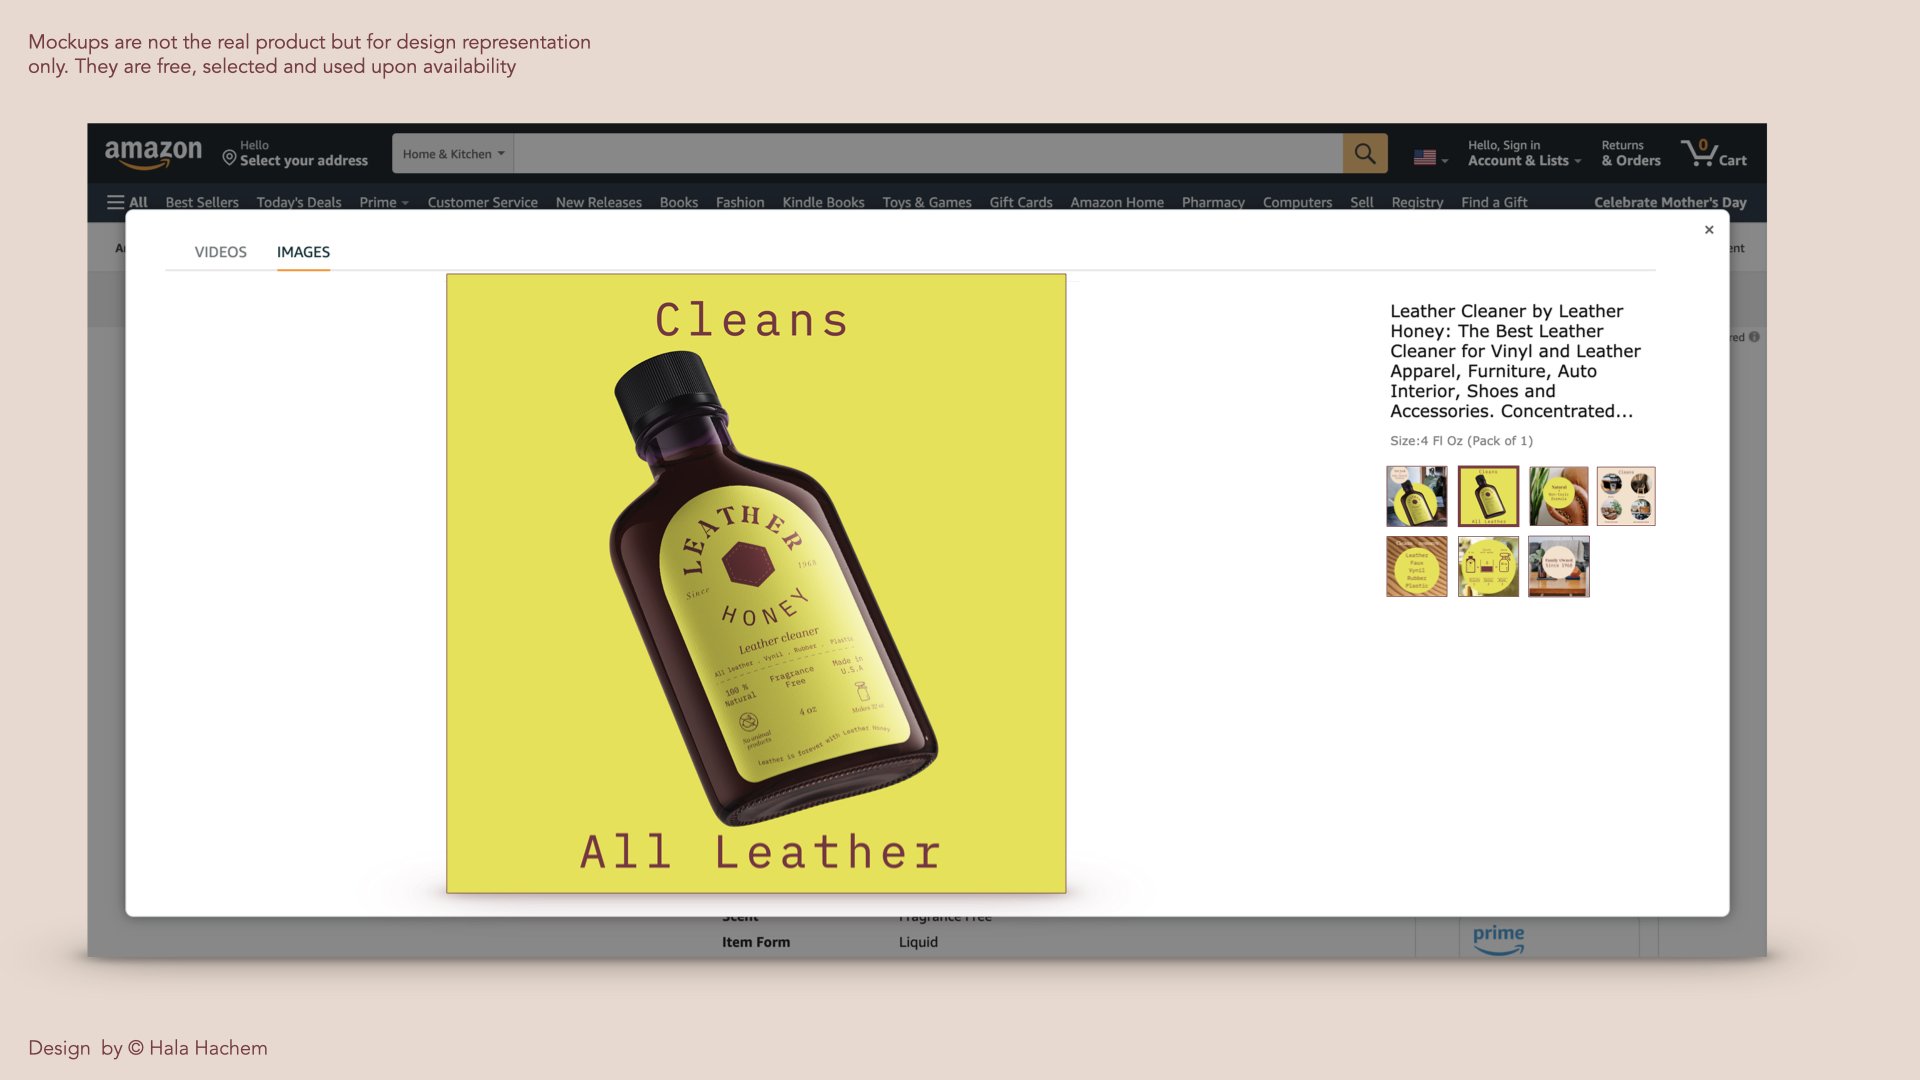Screen dimensions: 1920x1080
Task: Close the image viewer popup
Action: tap(1709, 230)
